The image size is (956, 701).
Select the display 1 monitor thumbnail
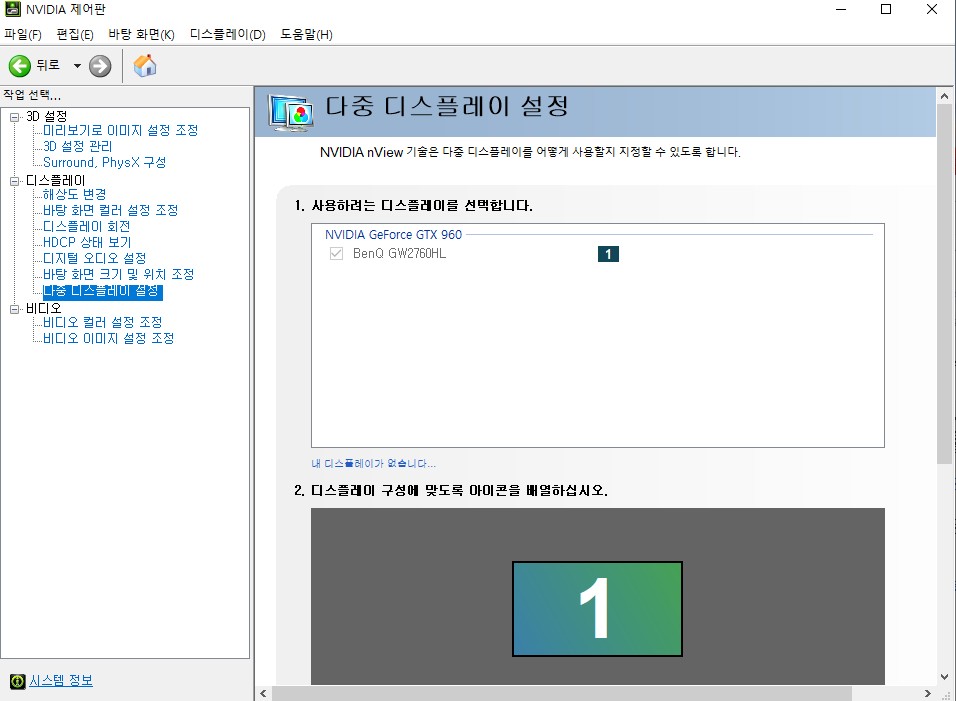(x=597, y=609)
